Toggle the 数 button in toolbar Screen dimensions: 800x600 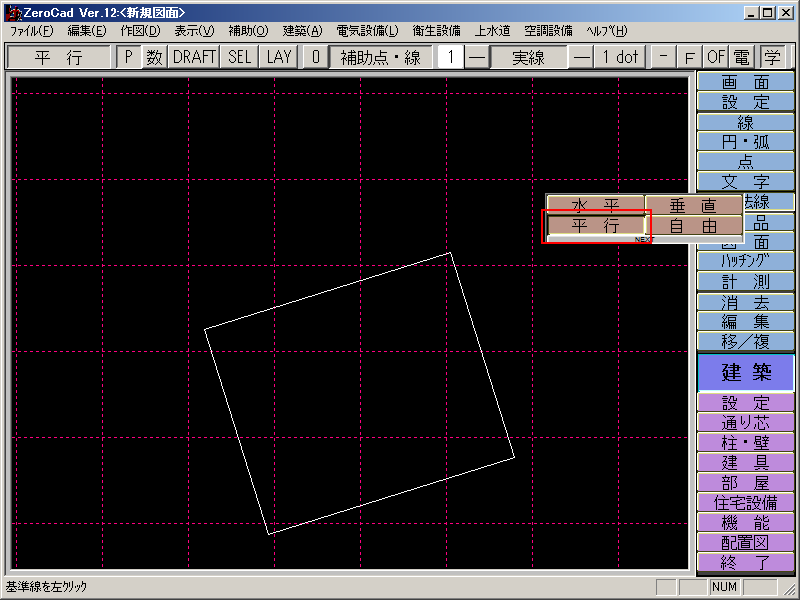click(155, 57)
